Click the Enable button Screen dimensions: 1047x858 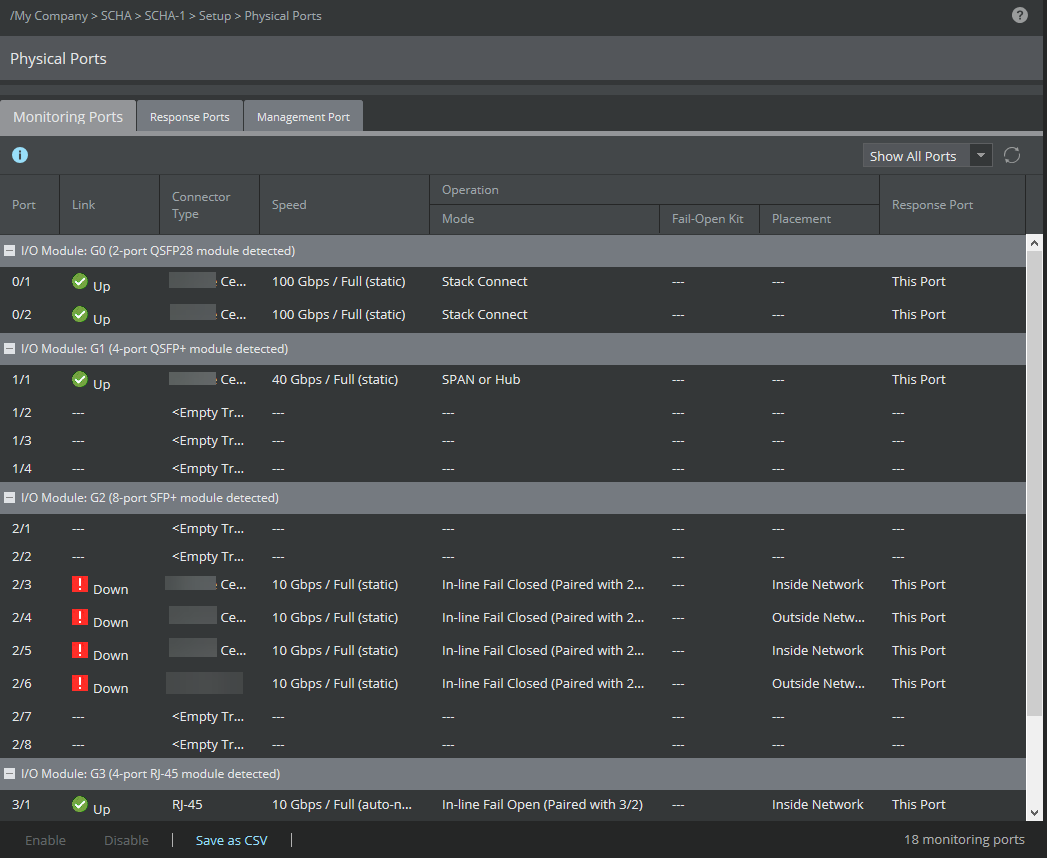point(45,840)
